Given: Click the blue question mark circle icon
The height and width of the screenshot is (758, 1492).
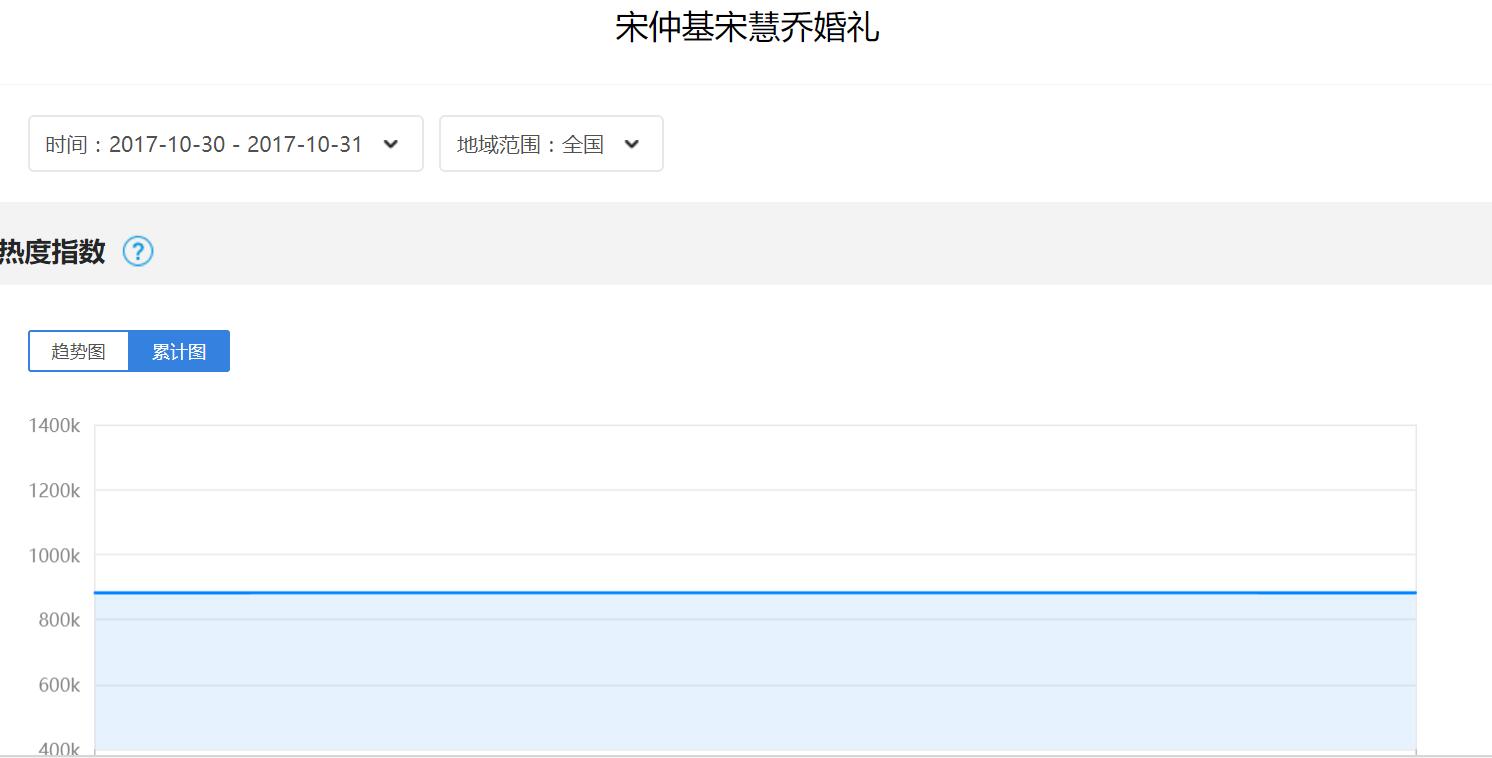Looking at the screenshot, I should [x=137, y=252].
